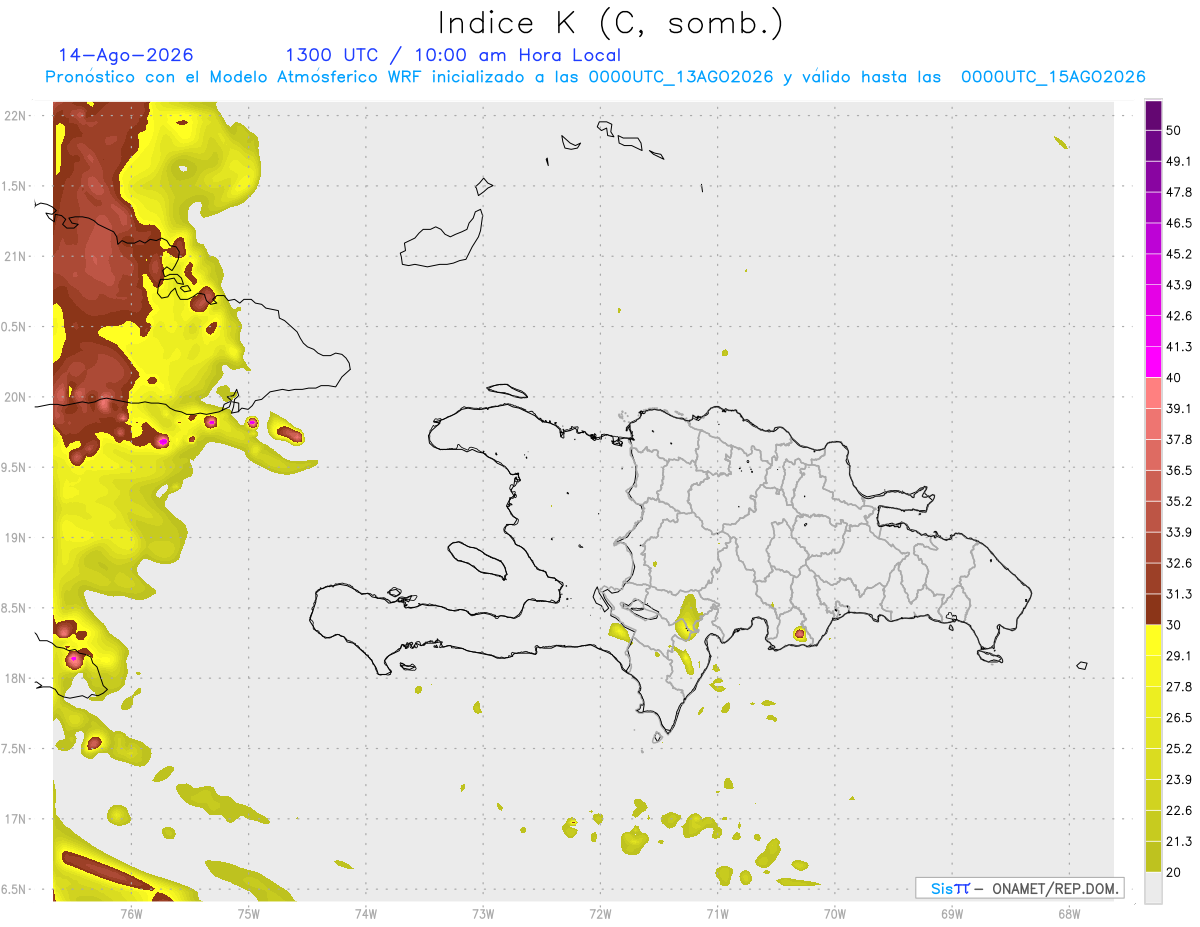Click the legend value "20"

coord(1174,872)
